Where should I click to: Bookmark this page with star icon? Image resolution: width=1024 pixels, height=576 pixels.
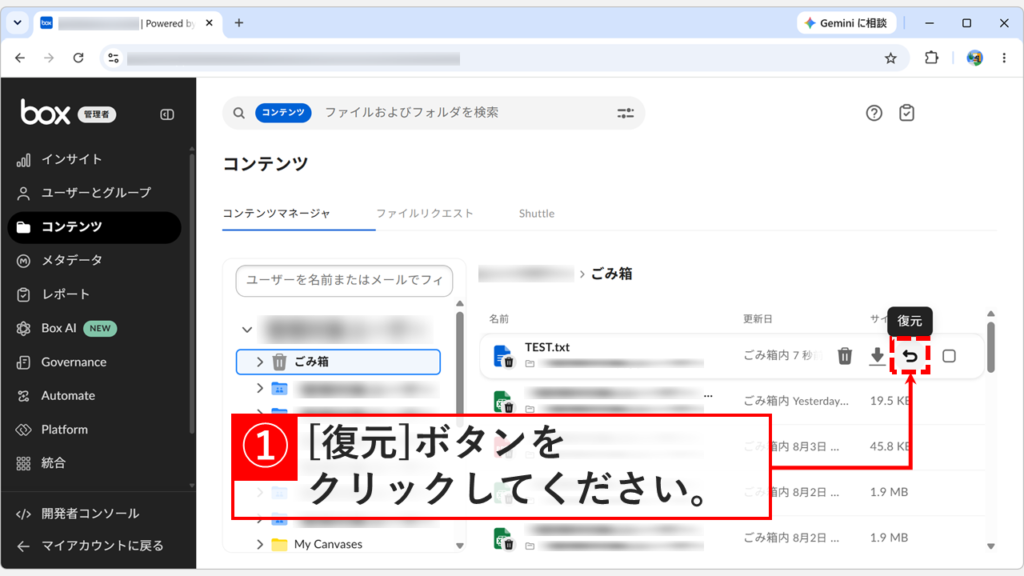(x=891, y=58)
